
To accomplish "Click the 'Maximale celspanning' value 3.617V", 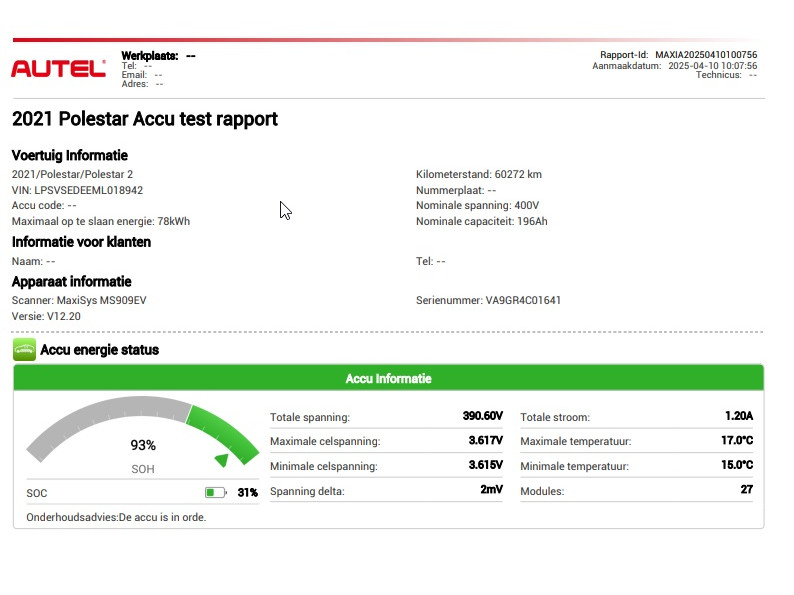I will [486, 440].
